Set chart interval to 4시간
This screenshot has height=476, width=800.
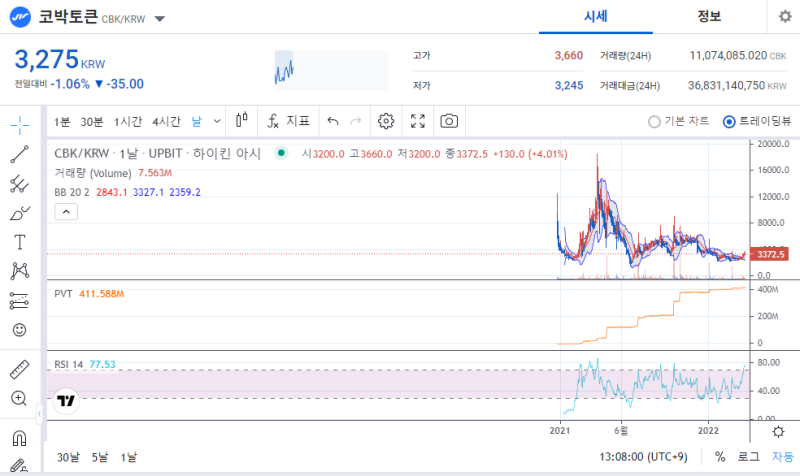[x=166, y=122]
